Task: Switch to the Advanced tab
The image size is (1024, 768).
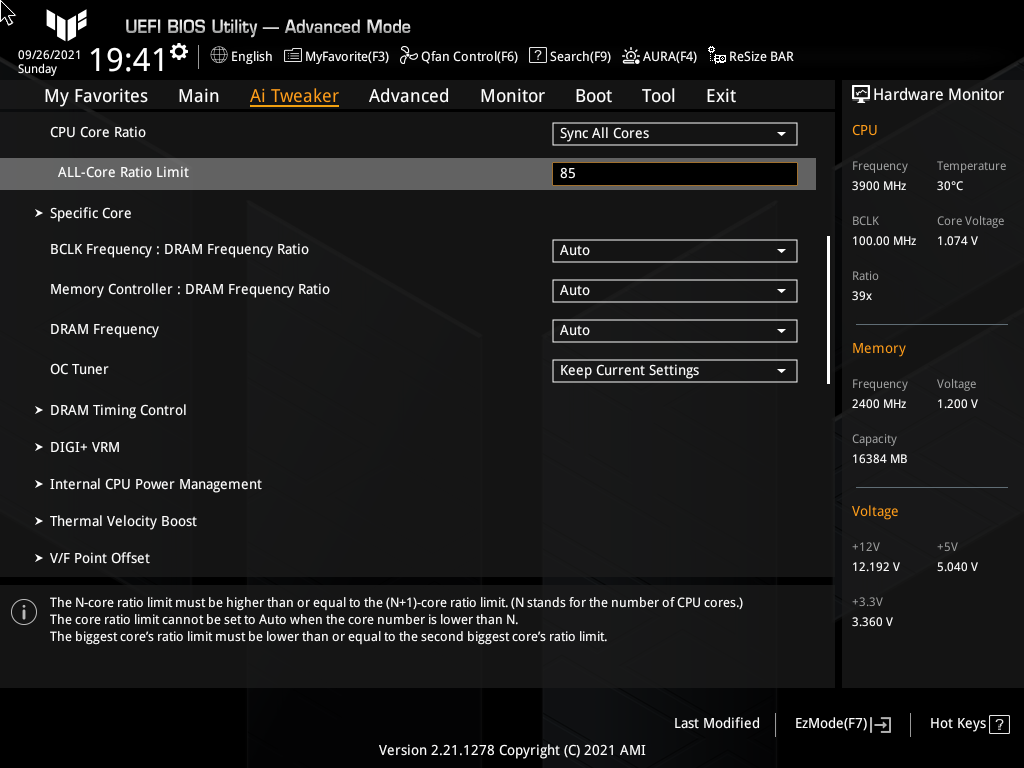Action: (x=409, y=95)
